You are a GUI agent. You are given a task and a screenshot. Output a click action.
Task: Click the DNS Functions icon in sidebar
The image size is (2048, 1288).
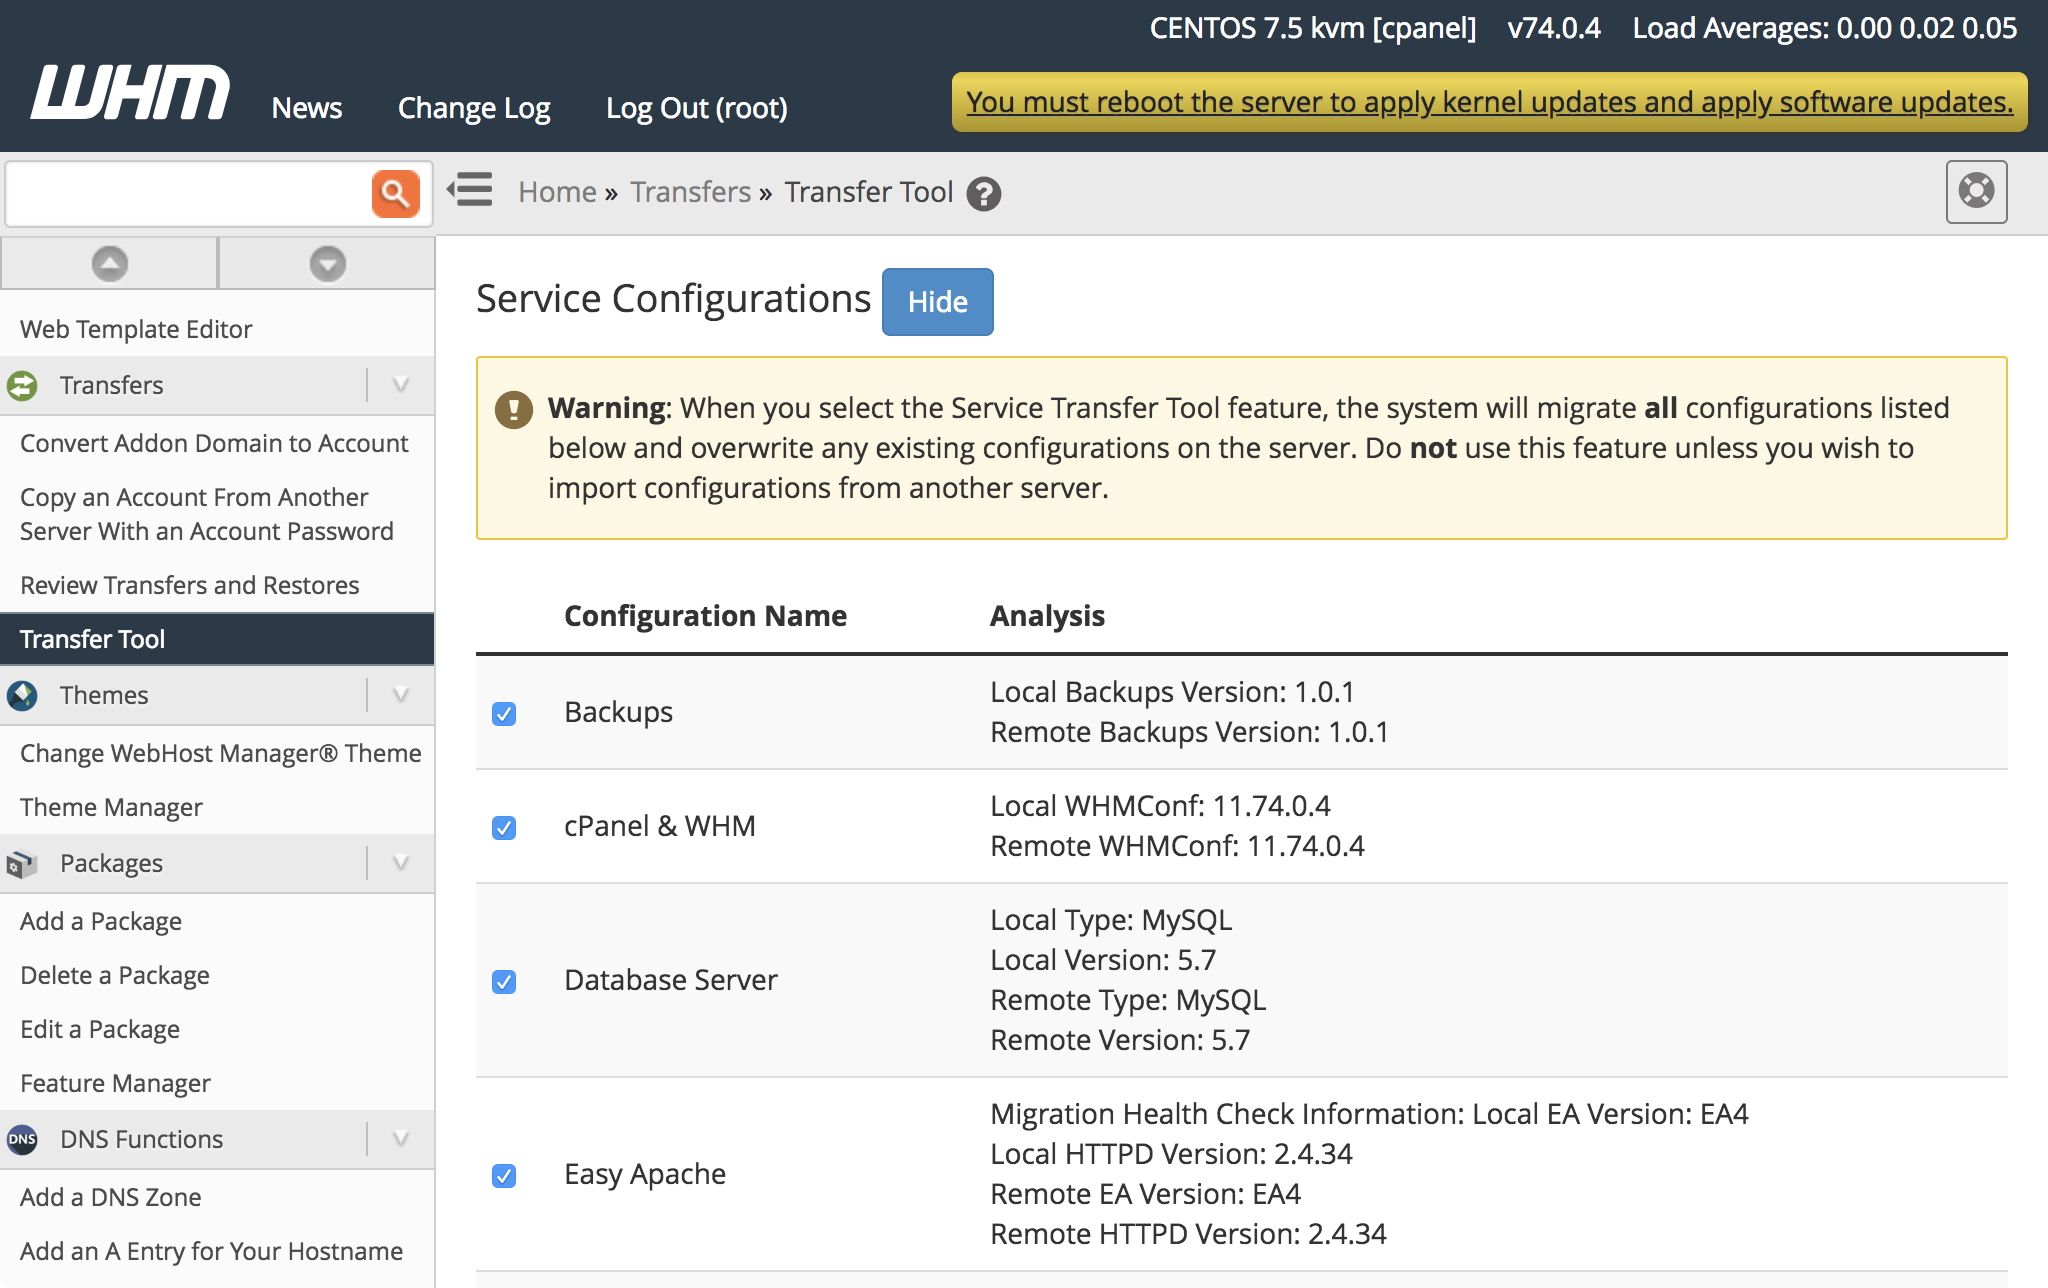tap(22, 1139)
